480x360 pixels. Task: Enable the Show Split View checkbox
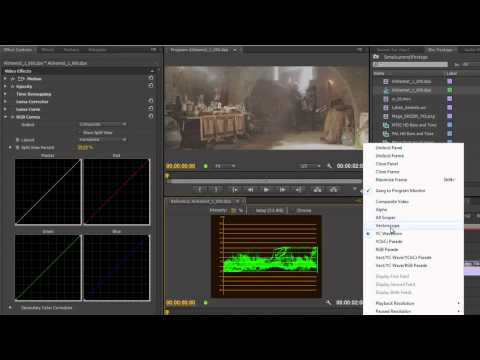(x=80, y=132)
